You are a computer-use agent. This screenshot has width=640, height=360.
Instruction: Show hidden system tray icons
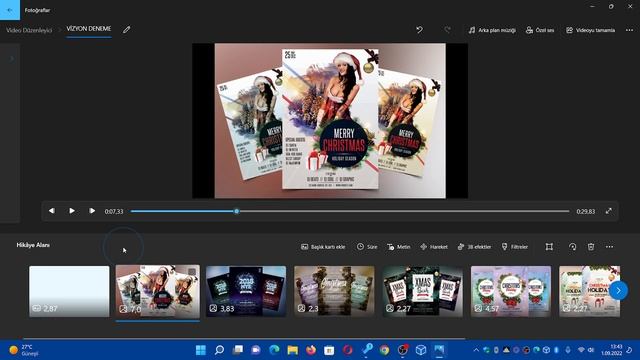[476, 350]
